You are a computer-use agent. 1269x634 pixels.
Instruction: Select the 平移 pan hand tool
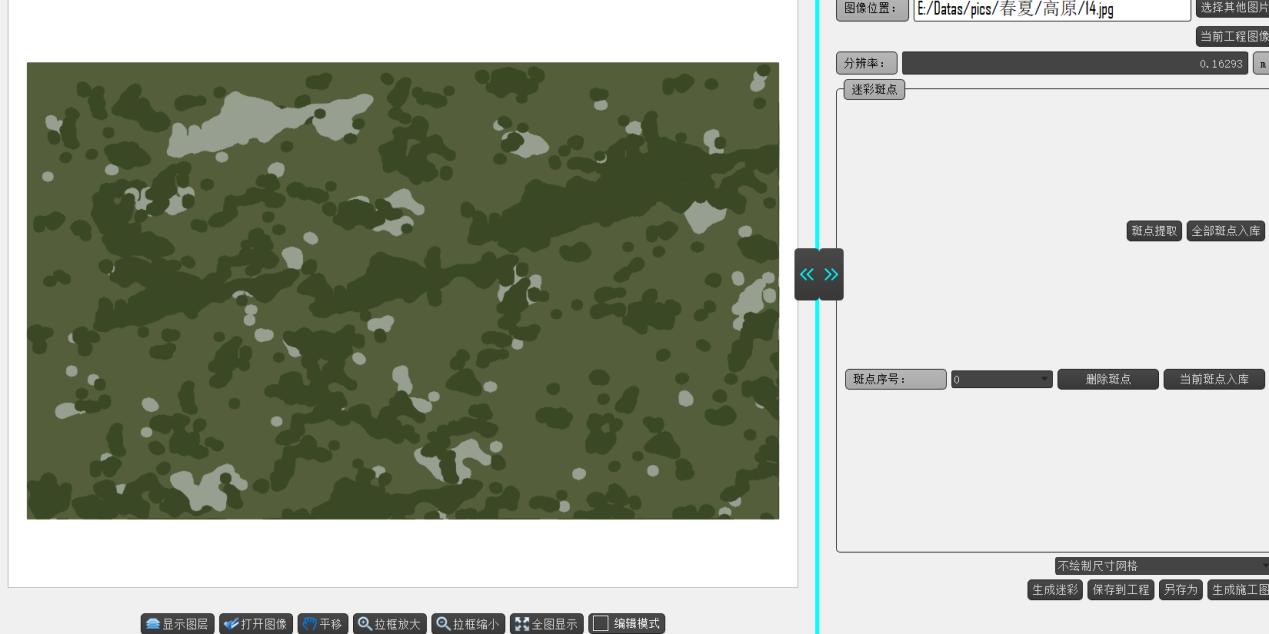tap(322, 624)
